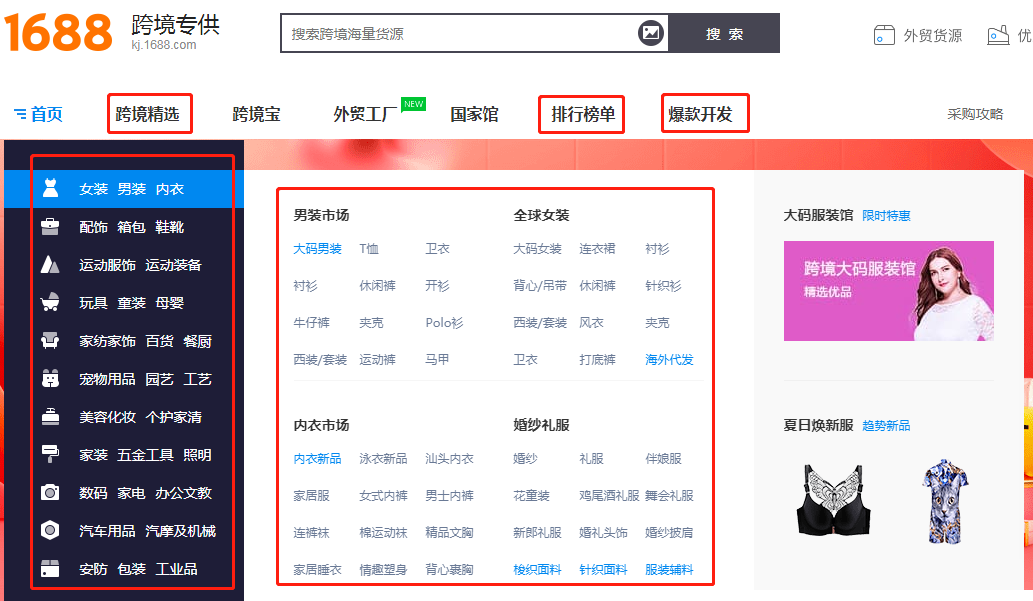Click the 1688 logo icon

(x=58, y=32)
